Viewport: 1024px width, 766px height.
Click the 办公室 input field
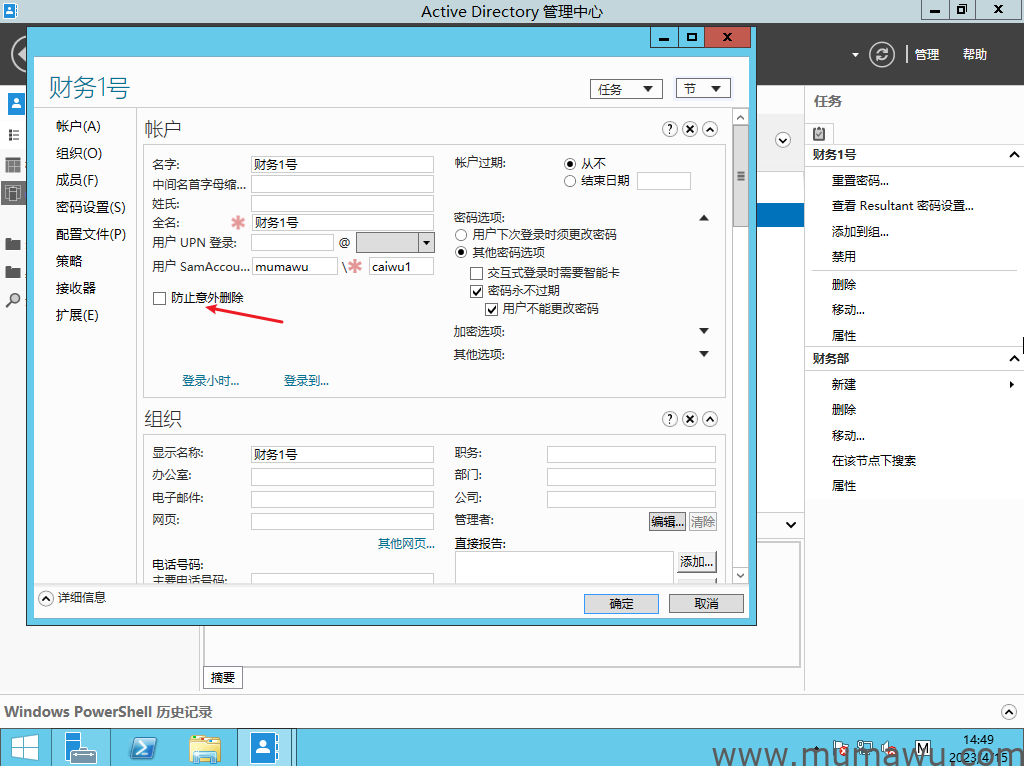[342, 477]
